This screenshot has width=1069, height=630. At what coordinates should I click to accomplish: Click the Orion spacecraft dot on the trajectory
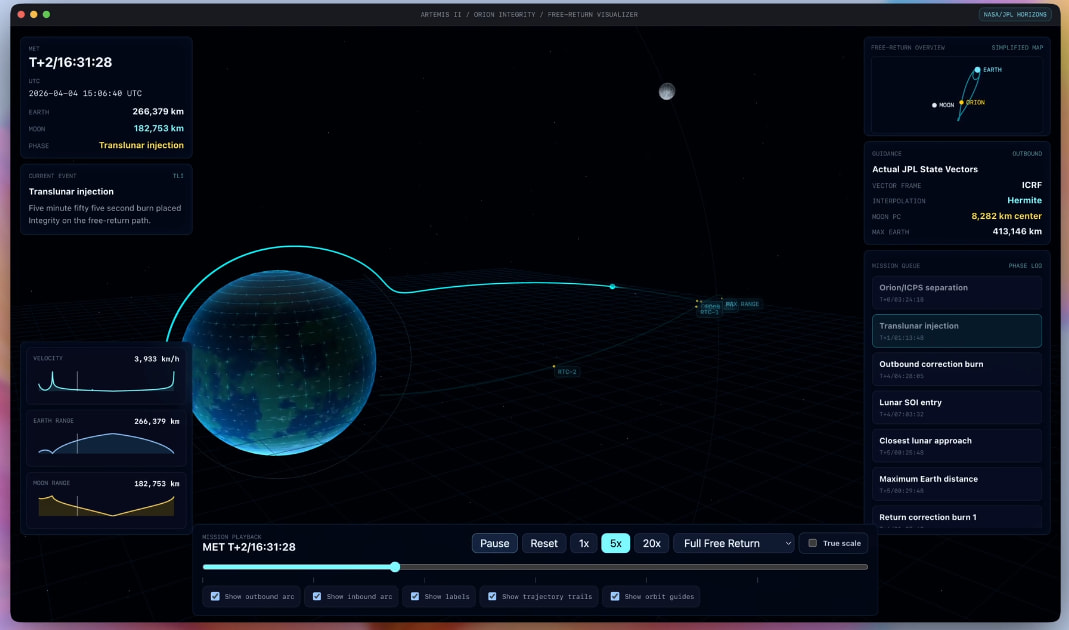tap(612, 286)
